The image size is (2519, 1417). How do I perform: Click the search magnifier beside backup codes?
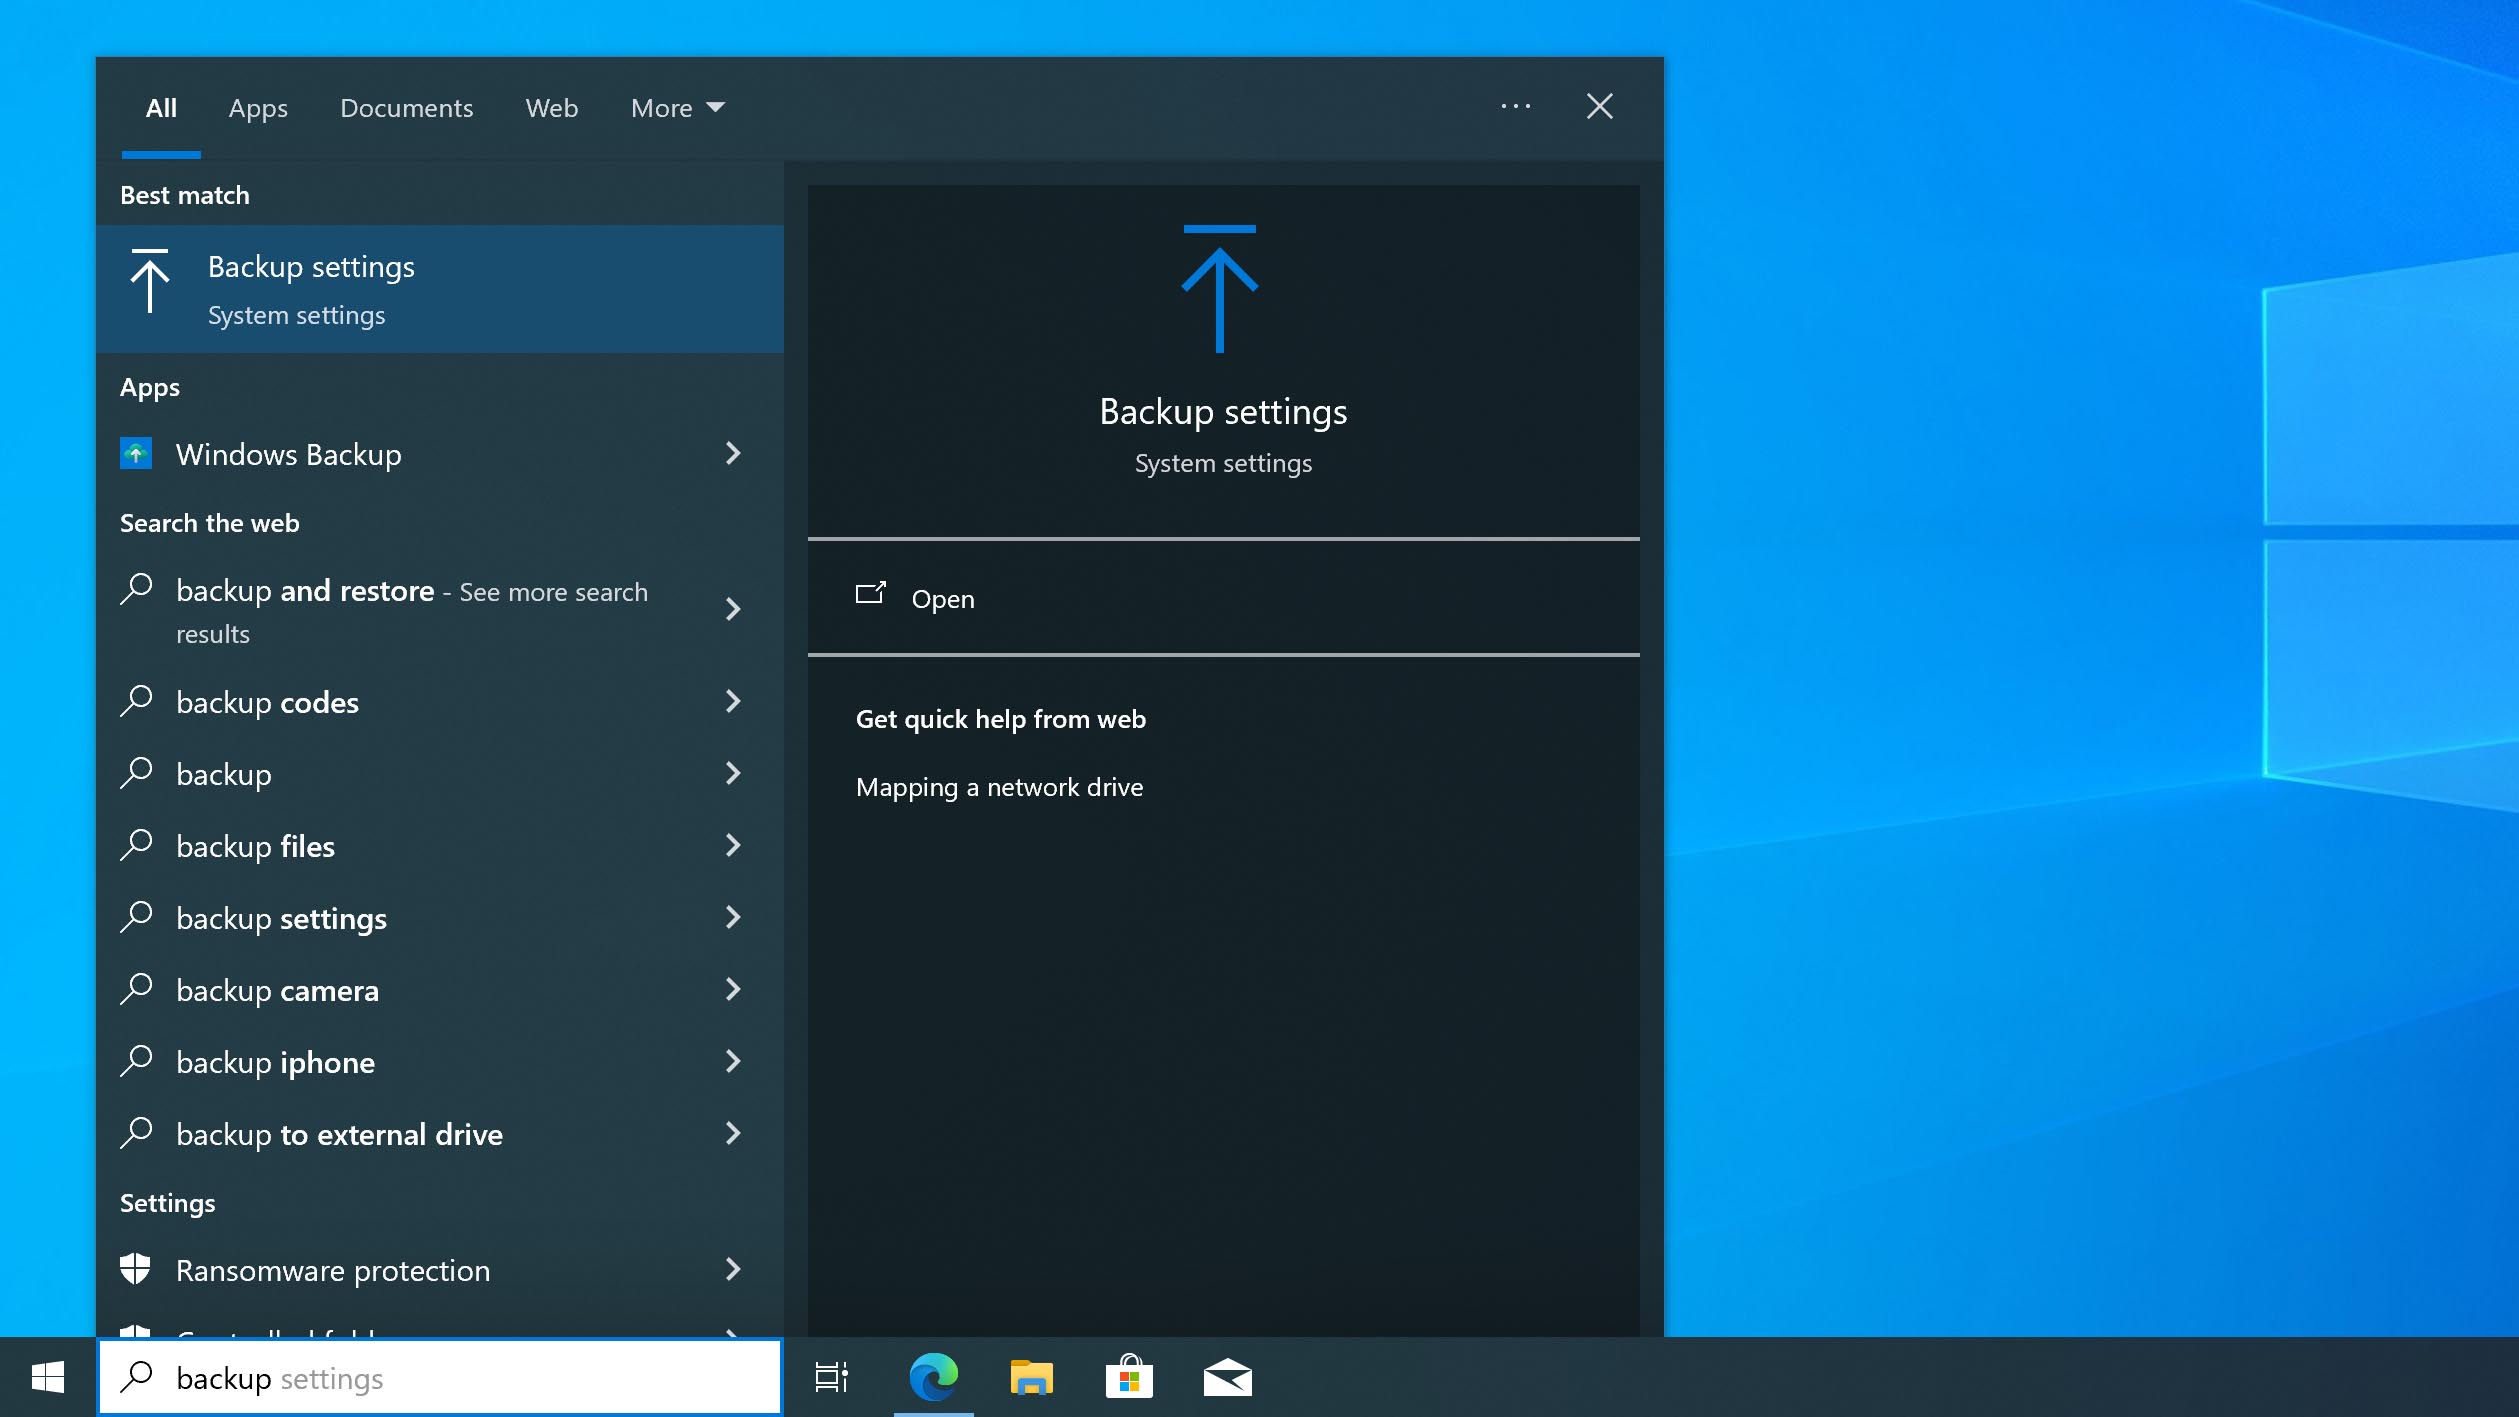tap(138, 701)
